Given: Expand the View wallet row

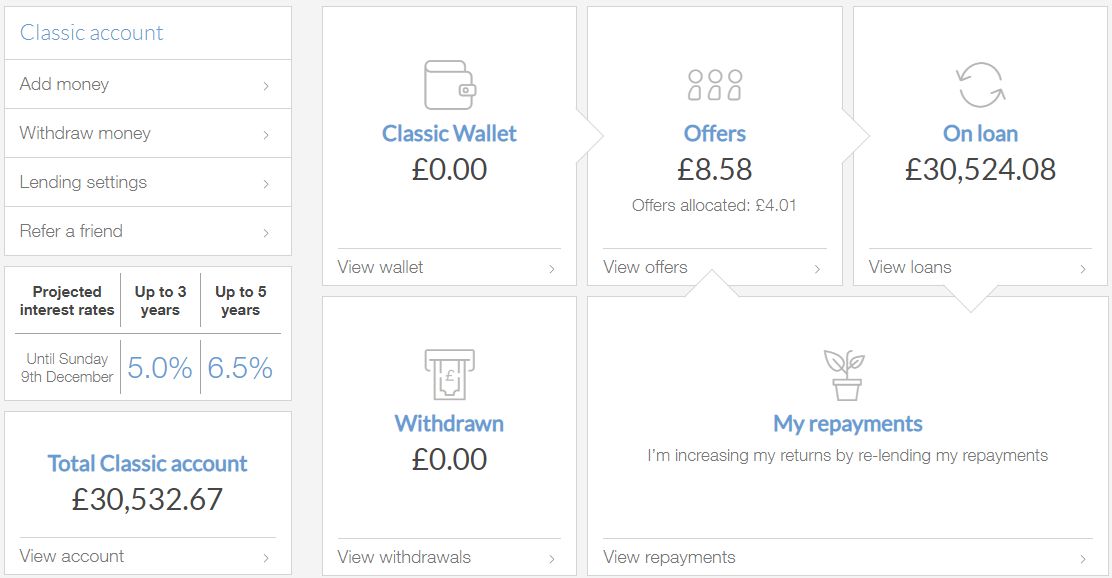Looking at the screenshot, I should click(x=449, y=267).
